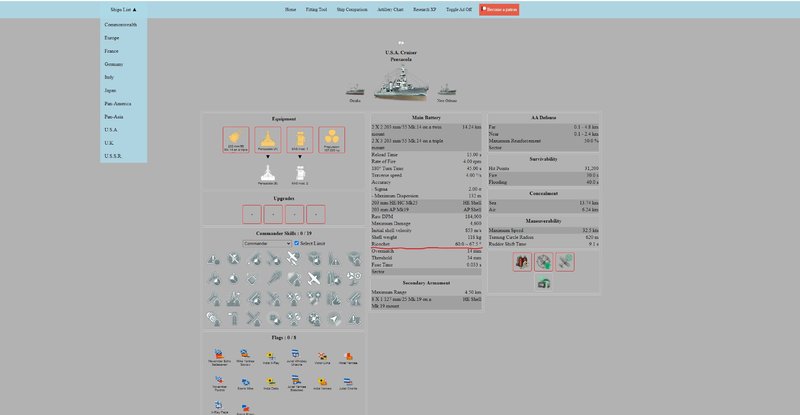Uncheck the Select Lines checkbox
Image resolution: width=800 pixels, height=415 pixels.
point(296,243)
